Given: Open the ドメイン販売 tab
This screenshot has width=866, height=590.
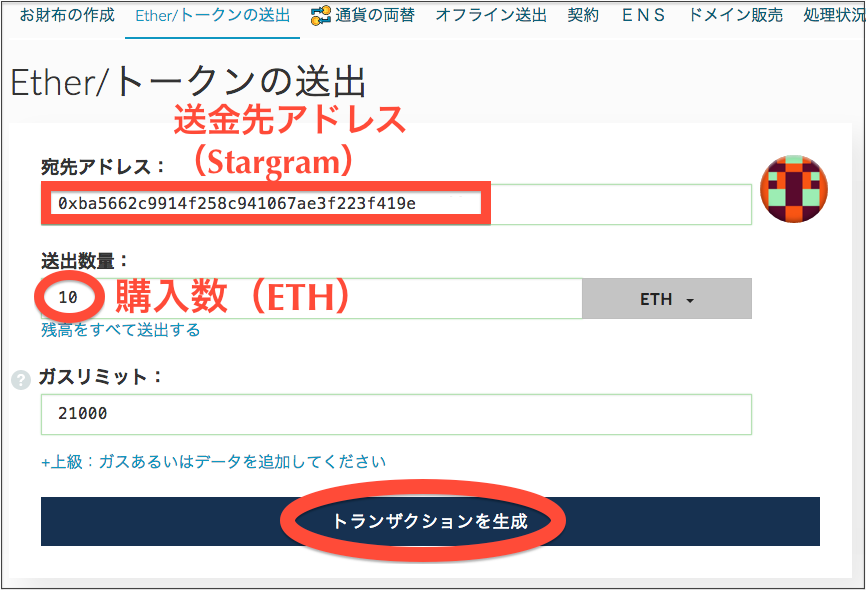Looking at the screenshot, I should pos(735,15).
